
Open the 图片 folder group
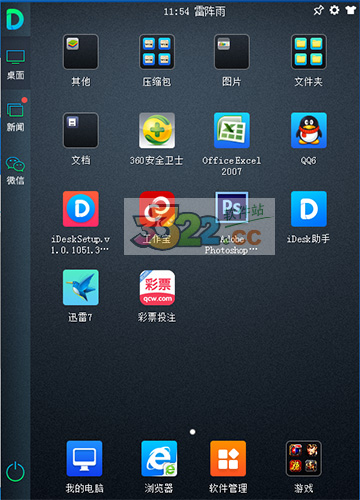pos(232,52)
